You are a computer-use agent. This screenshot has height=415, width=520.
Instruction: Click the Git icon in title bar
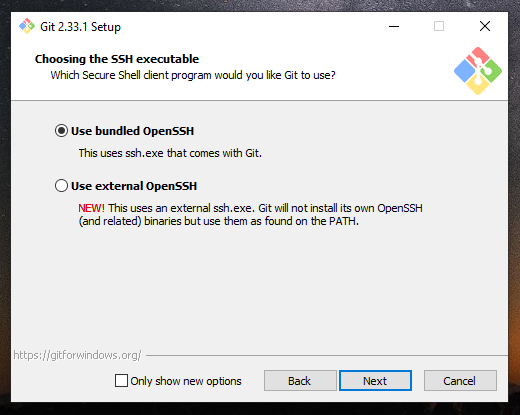(27, 26)
